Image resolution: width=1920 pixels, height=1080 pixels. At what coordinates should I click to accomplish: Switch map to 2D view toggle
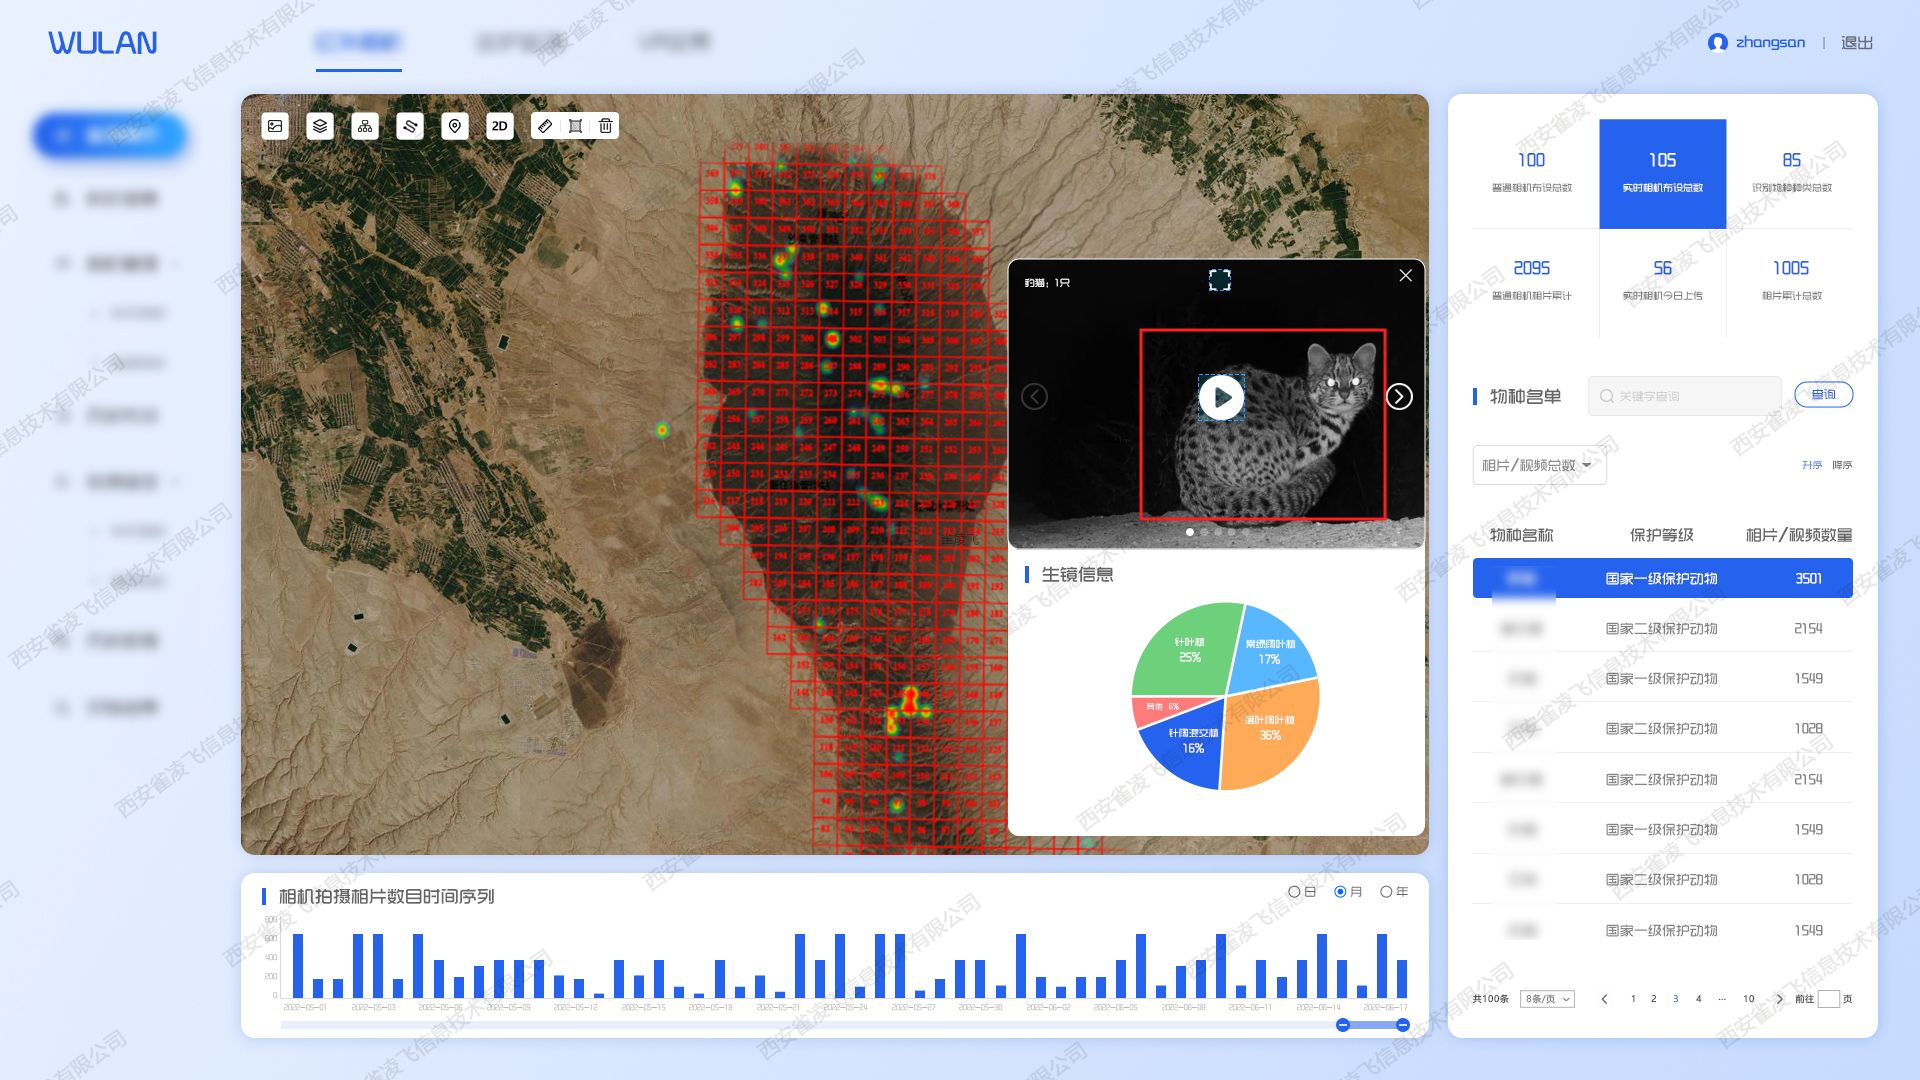click(x=500, y=126)
